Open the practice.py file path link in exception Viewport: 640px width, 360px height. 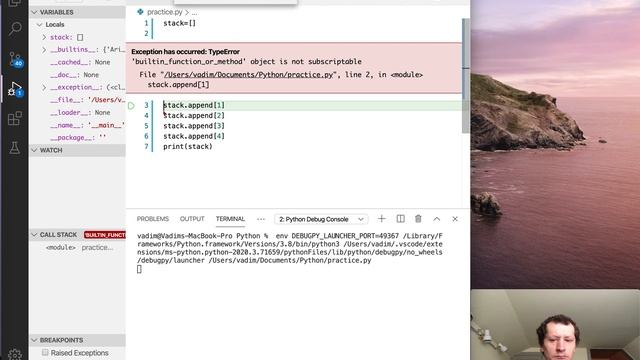(249, 75)
